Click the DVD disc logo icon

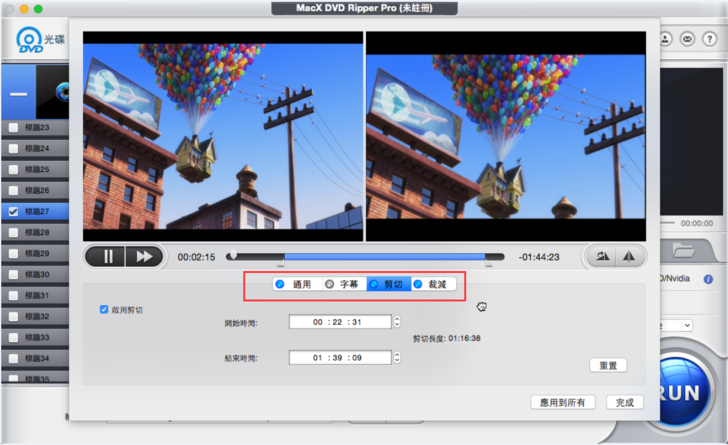(29, 40)
